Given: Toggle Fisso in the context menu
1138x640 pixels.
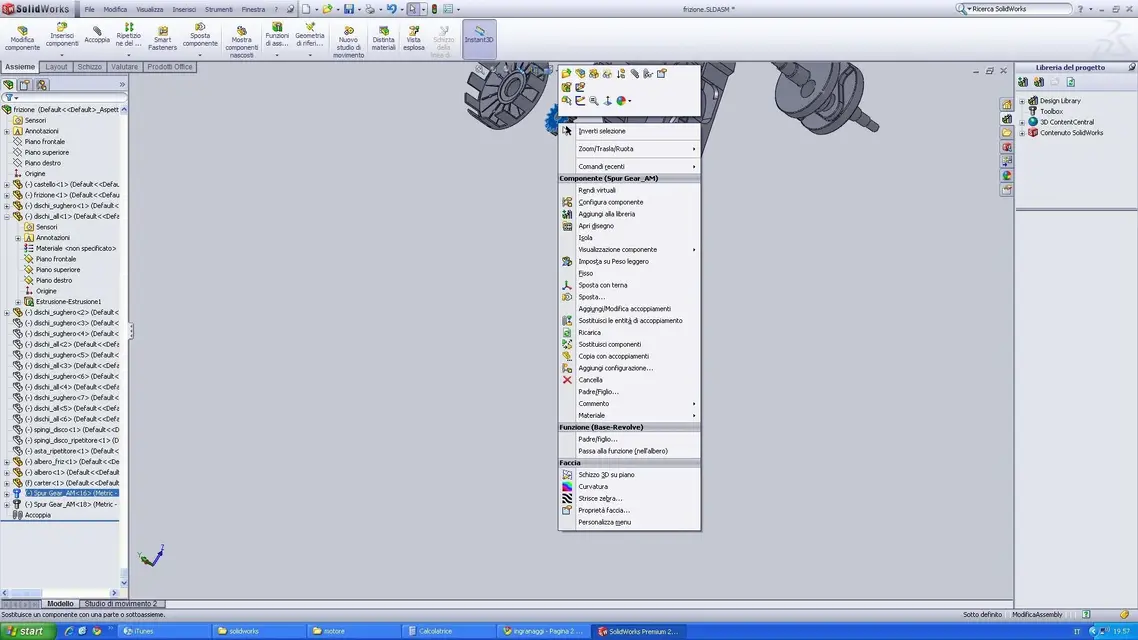Looking at the screenshot, I should (585, 273).
